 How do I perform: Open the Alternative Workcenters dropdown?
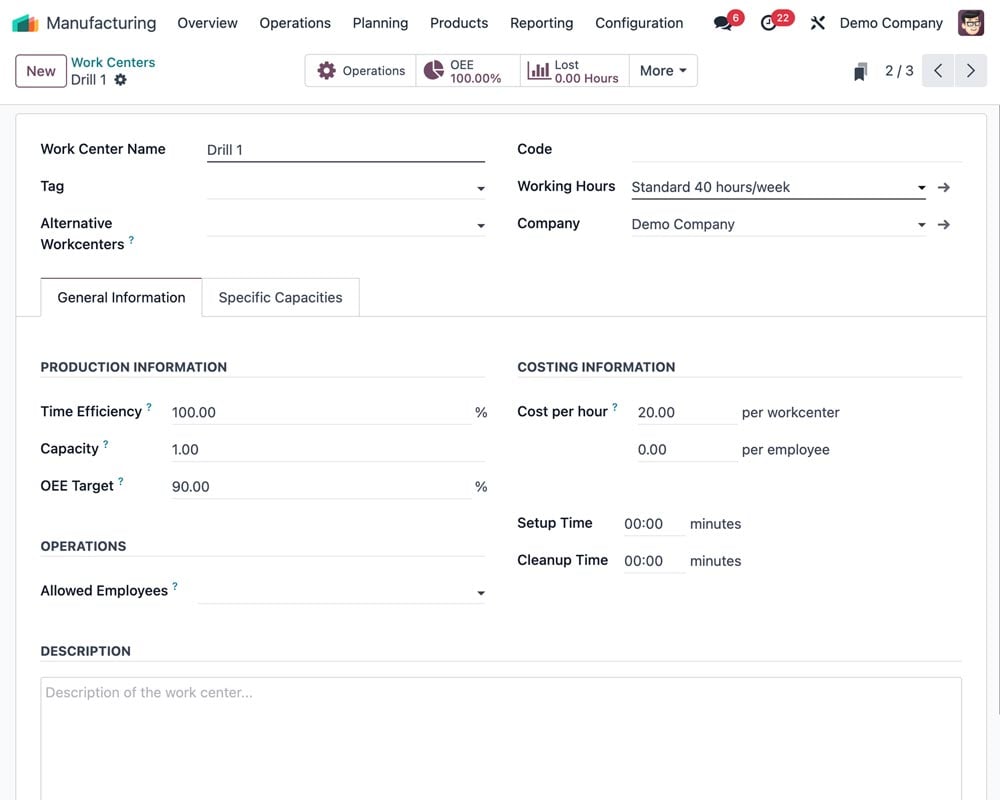481,224
